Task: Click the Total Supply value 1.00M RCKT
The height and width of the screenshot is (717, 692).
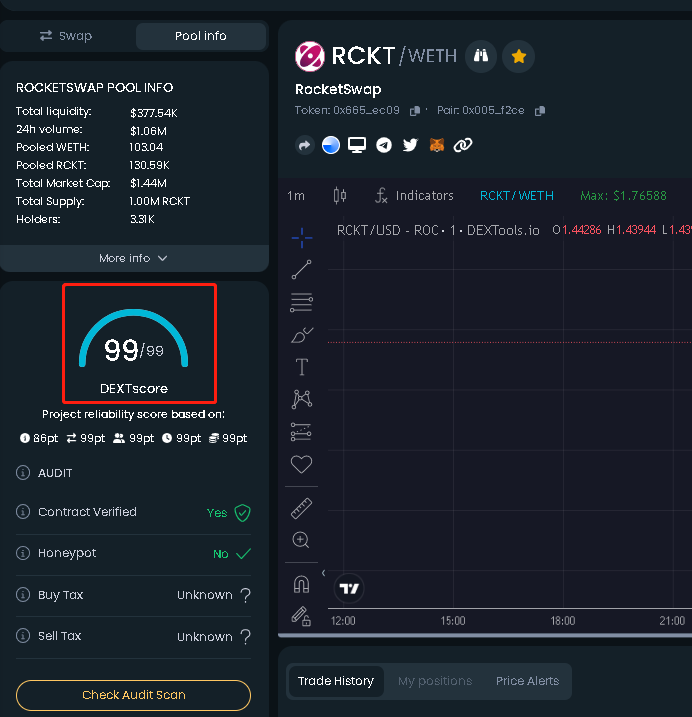Action: (x=160, y=201)
